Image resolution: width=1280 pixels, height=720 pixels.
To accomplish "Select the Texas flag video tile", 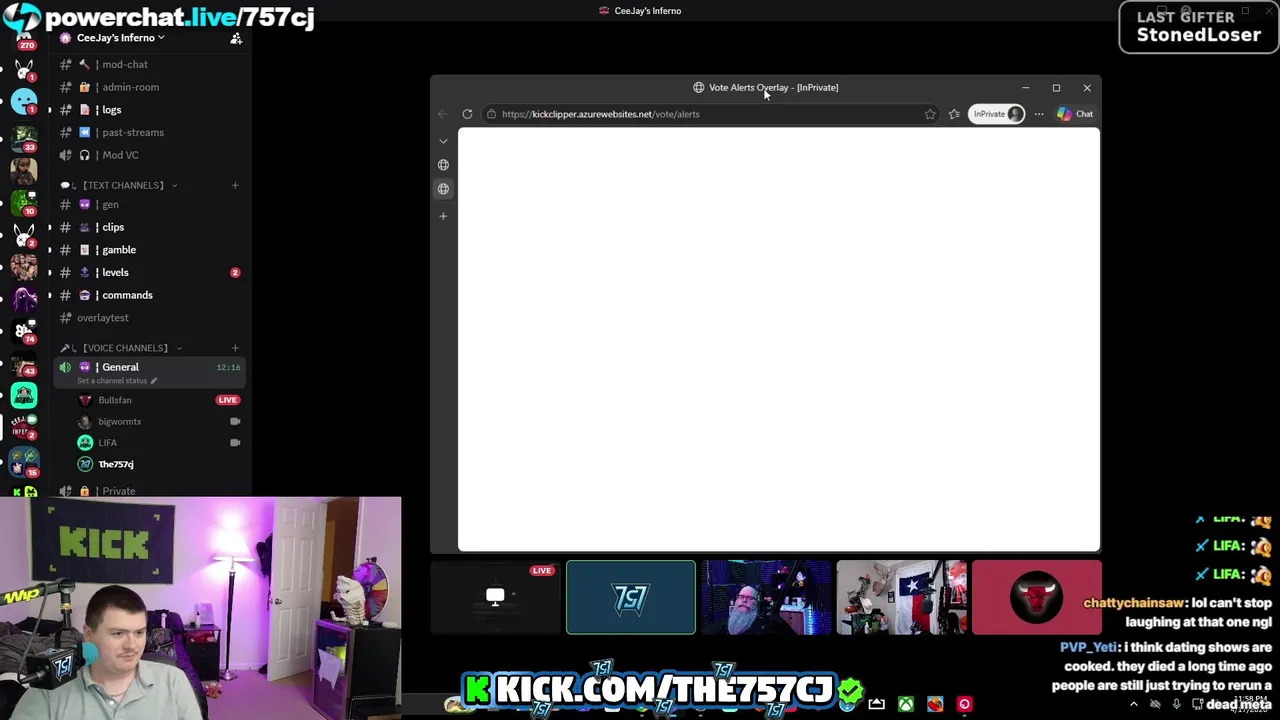I will (x=901, y=597).
